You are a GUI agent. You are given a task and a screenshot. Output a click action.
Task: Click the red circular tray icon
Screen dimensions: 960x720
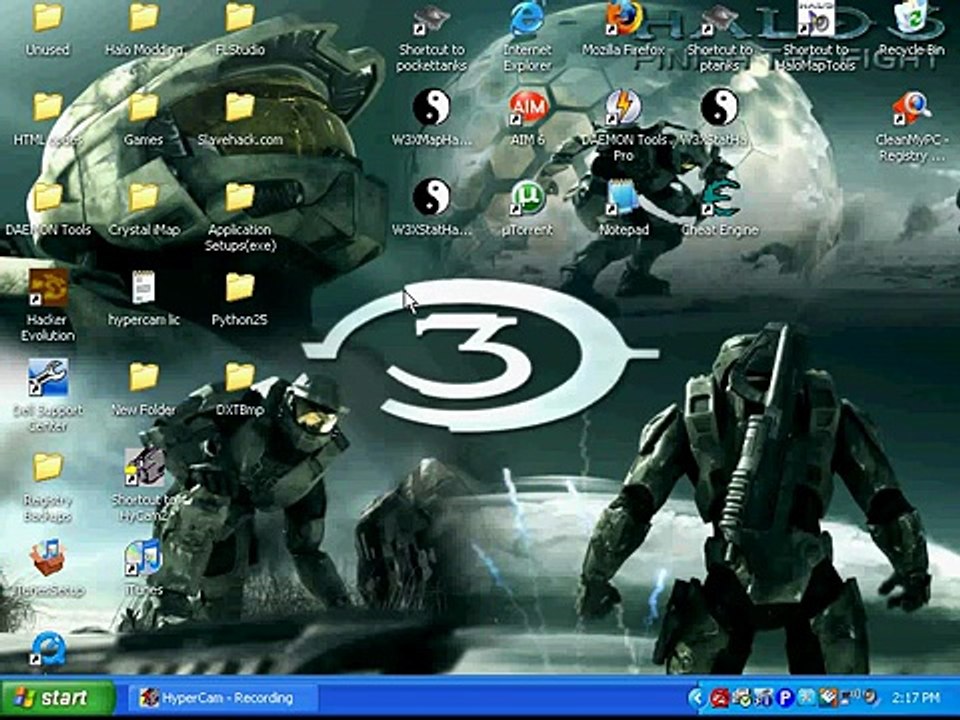click(719, 698)
